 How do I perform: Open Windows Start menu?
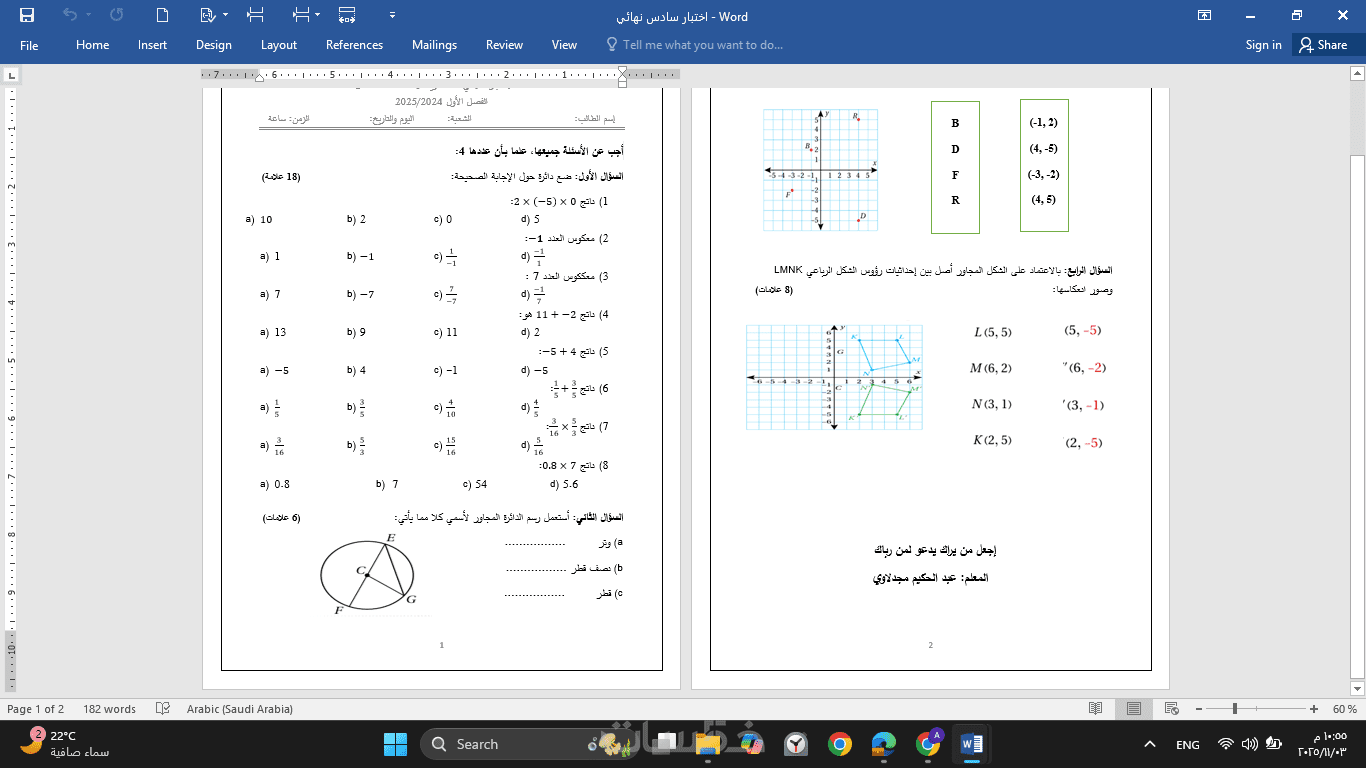point(395,744)
